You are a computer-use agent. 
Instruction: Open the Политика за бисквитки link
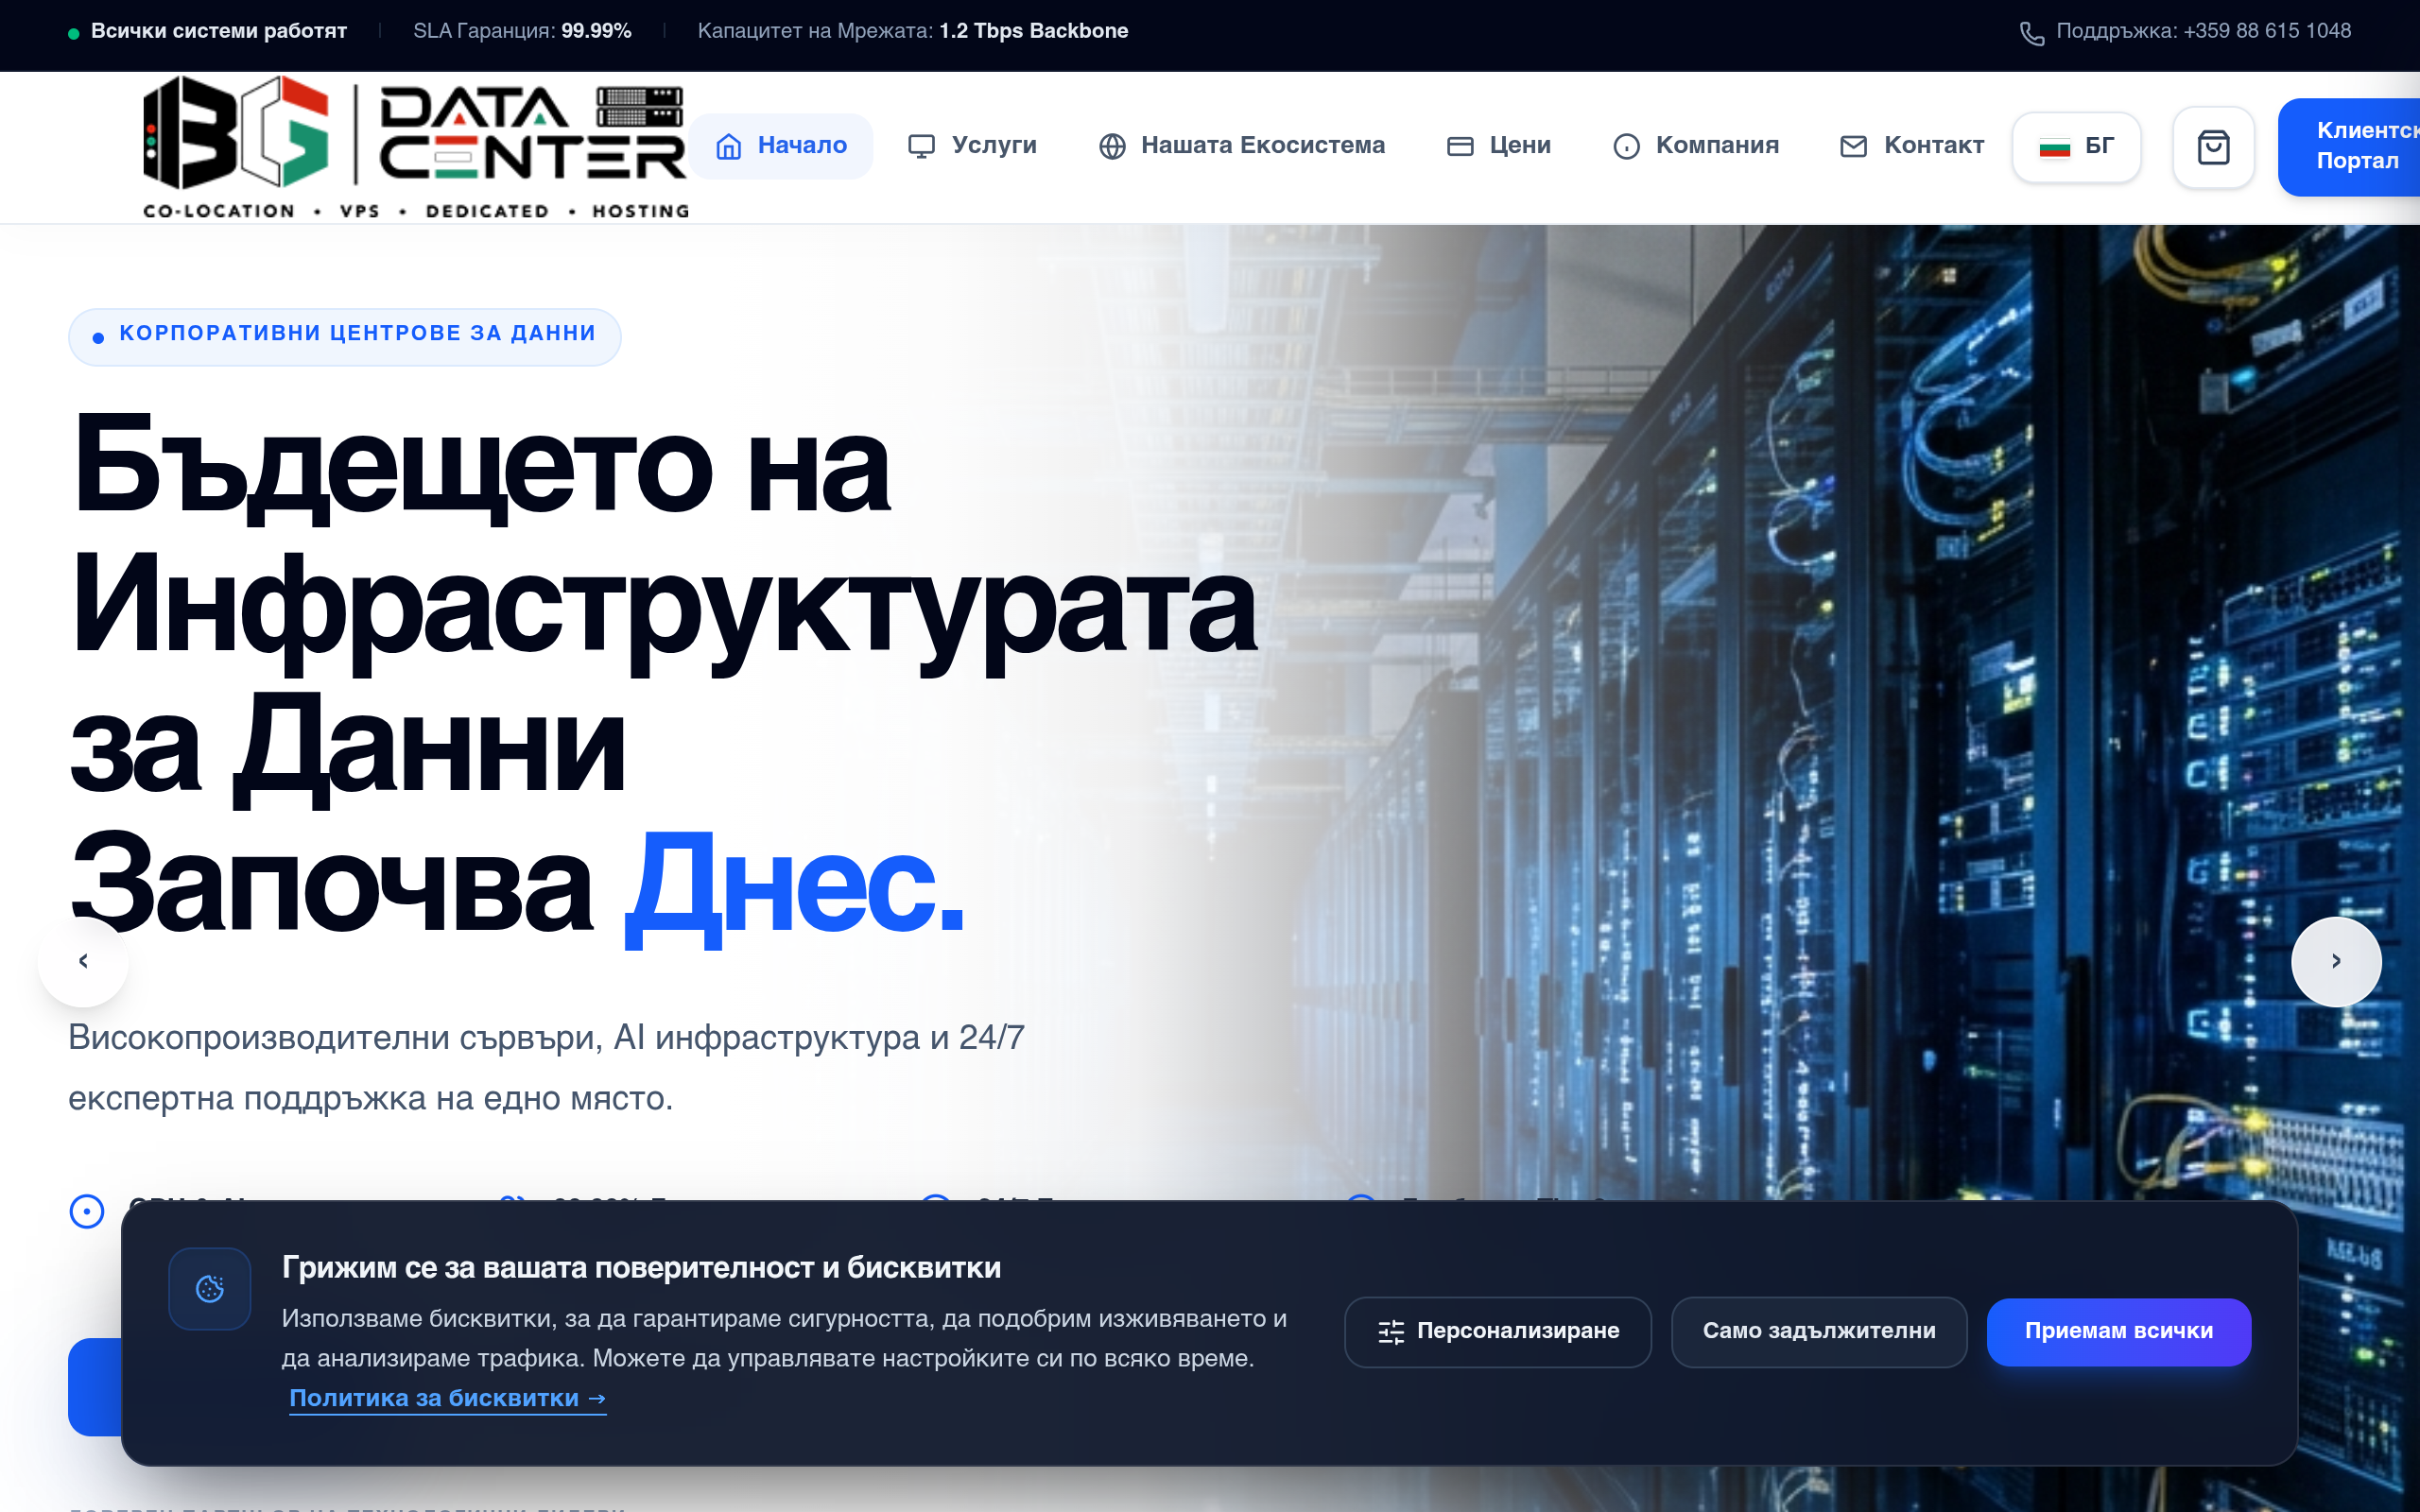click(x=447, y=1398)
